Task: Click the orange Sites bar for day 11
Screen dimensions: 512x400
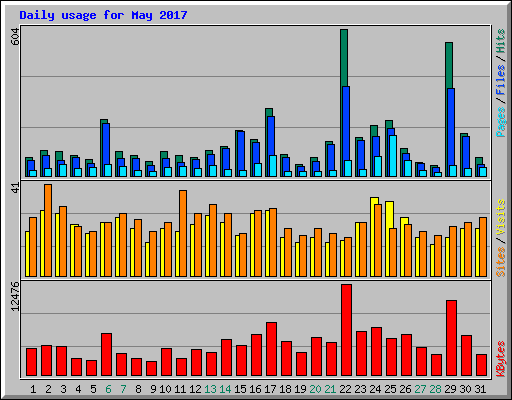Action: point(183,234)
